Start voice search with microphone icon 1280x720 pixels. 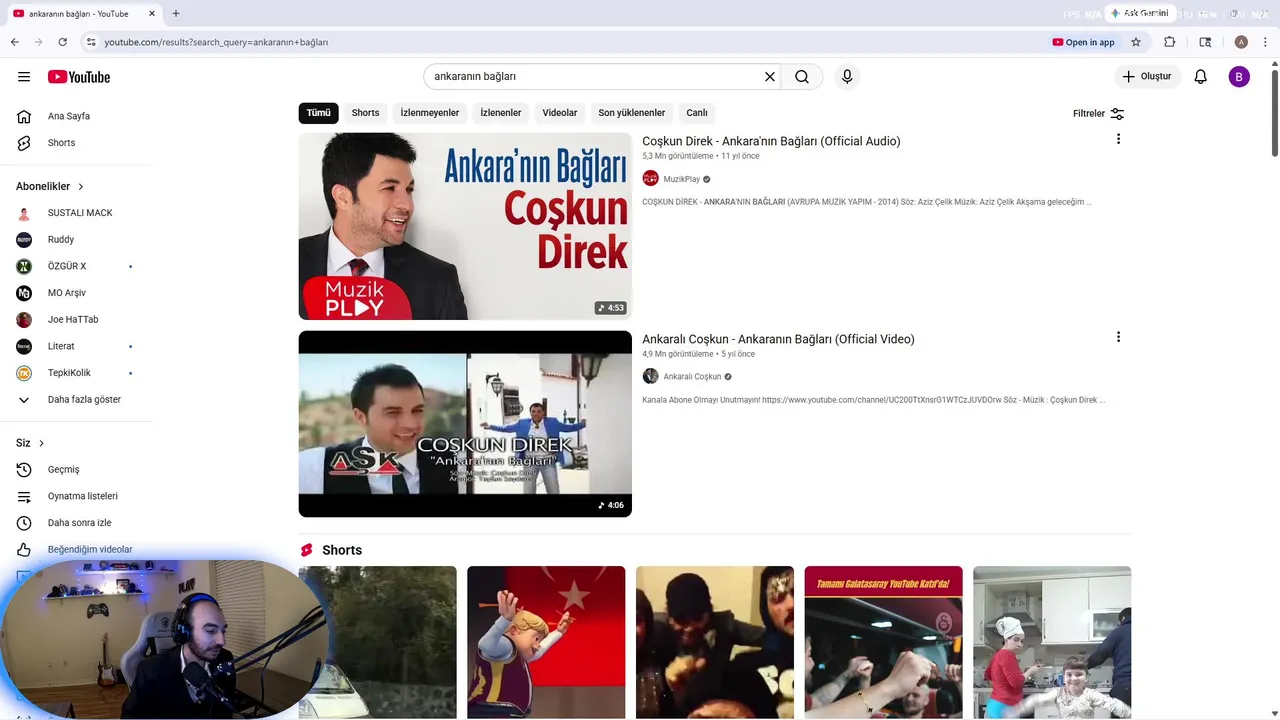[x=847, y=77]
